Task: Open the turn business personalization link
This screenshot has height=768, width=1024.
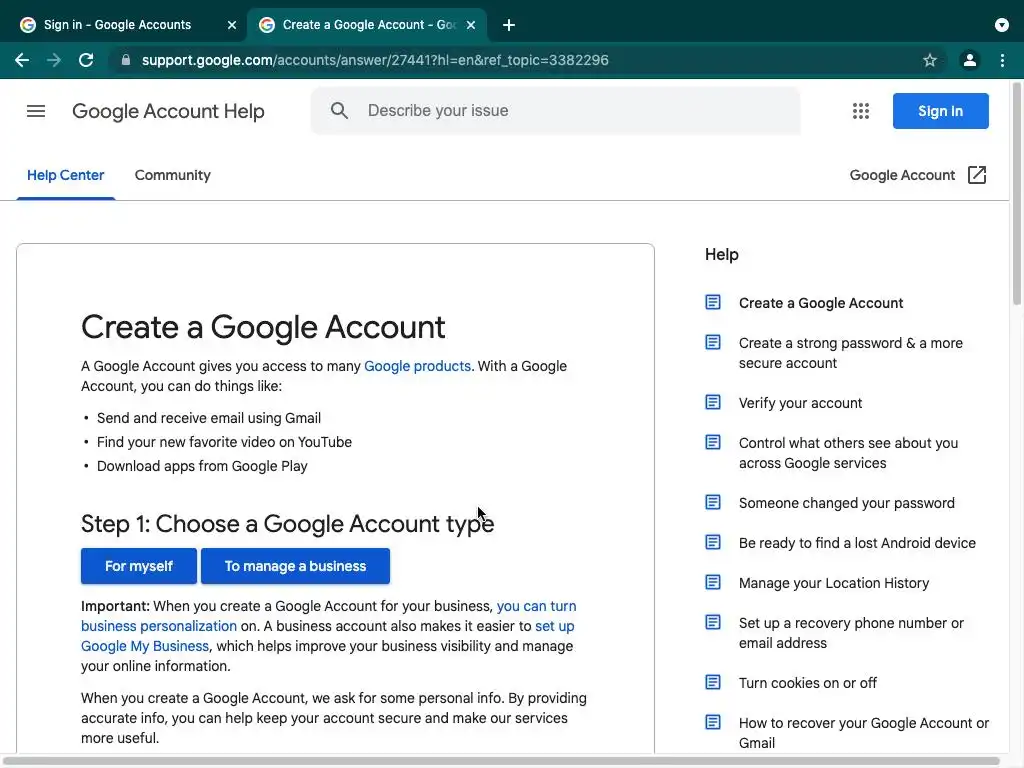Action: pos(328,616)
